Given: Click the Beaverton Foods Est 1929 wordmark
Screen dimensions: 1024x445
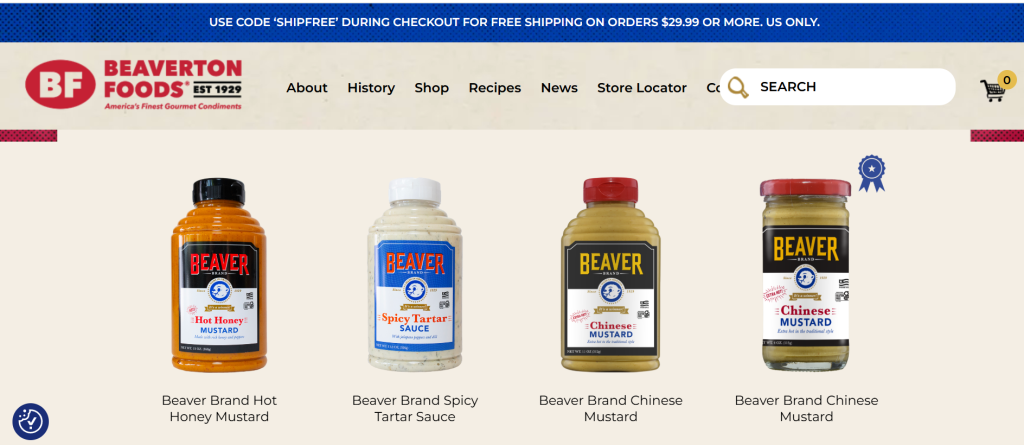Looking at the screenshot, I should click(173, 84).
